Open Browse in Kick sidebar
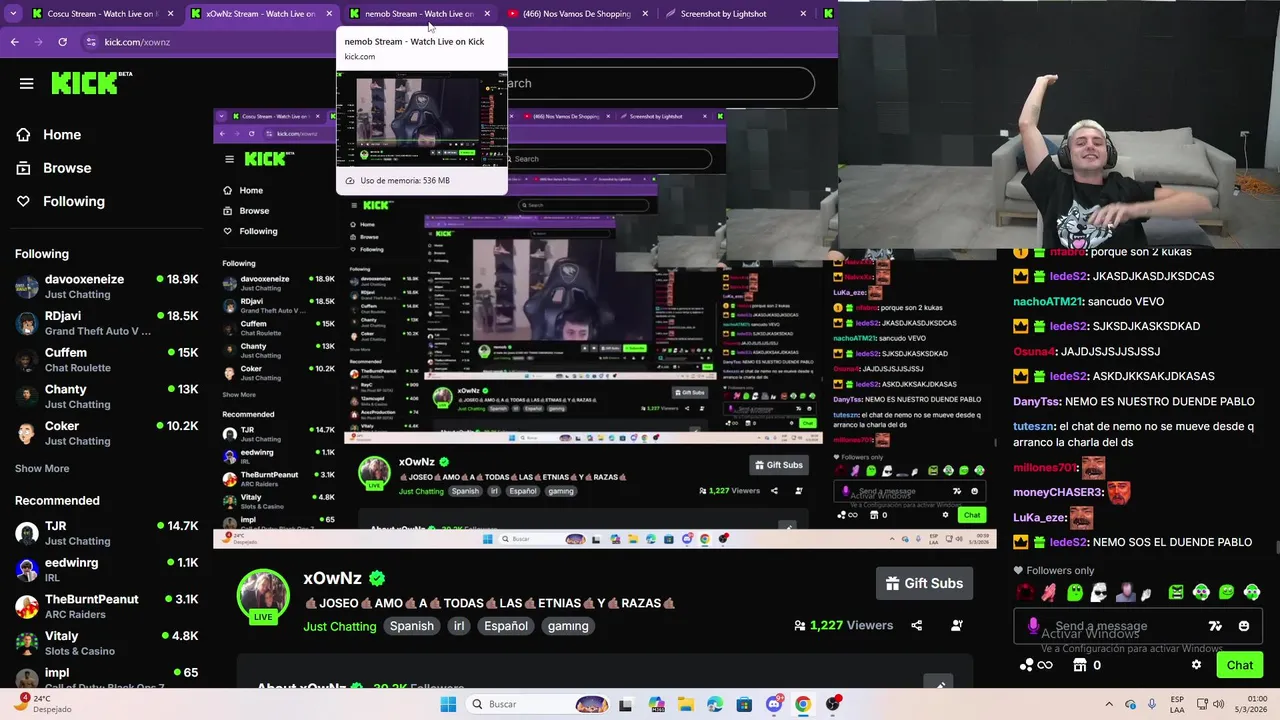This screenshot has height=720, width=1280. click(54, 168)
